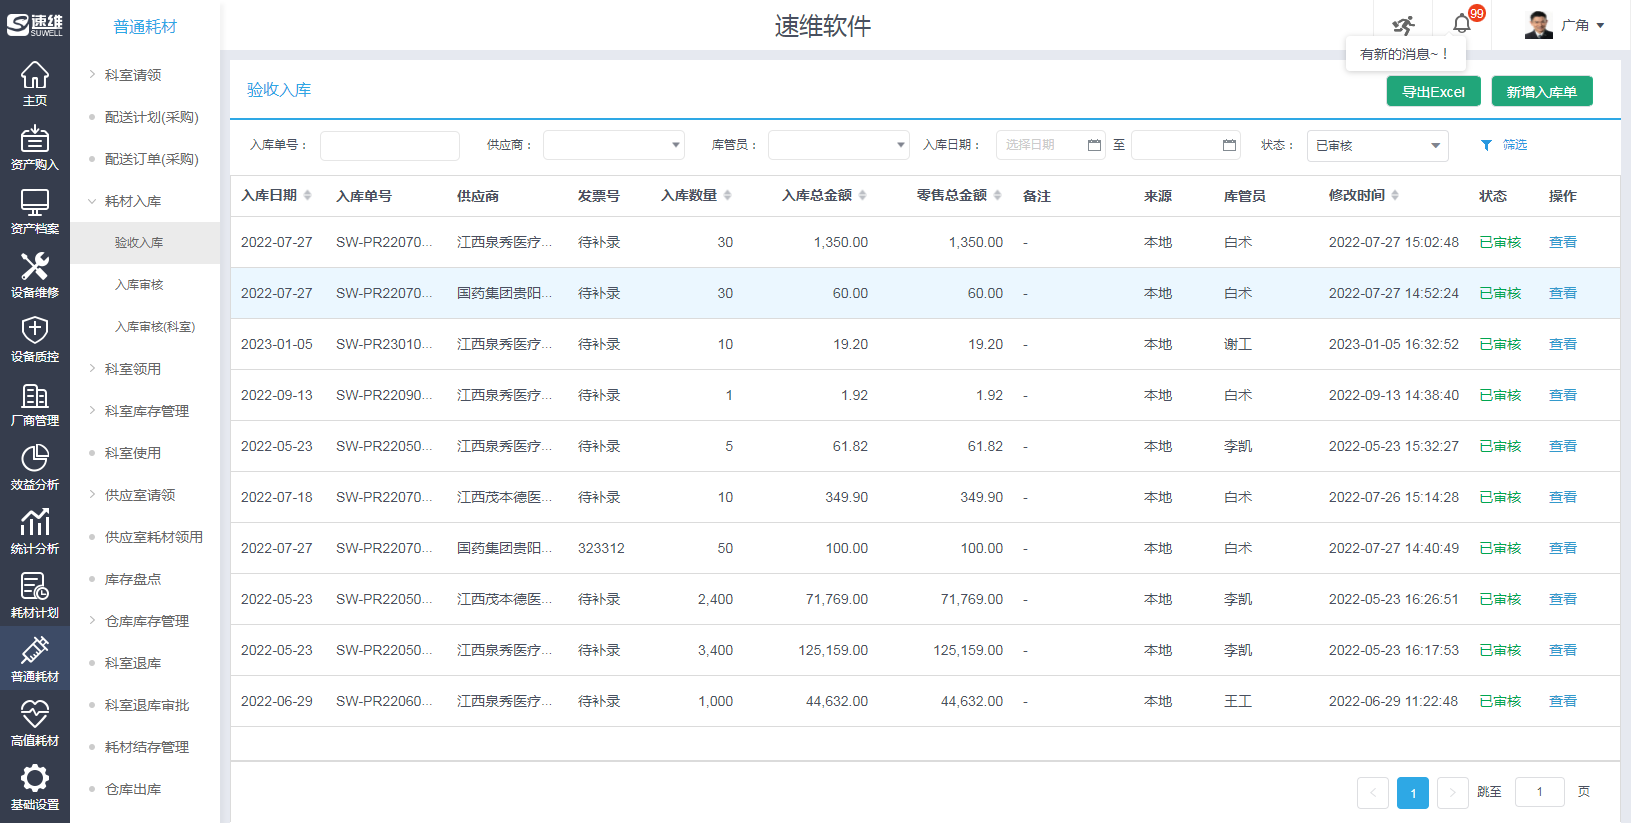Screen dimensions: 1631x823
Task: Click the SUWELL logo
Action: point(35,25)
